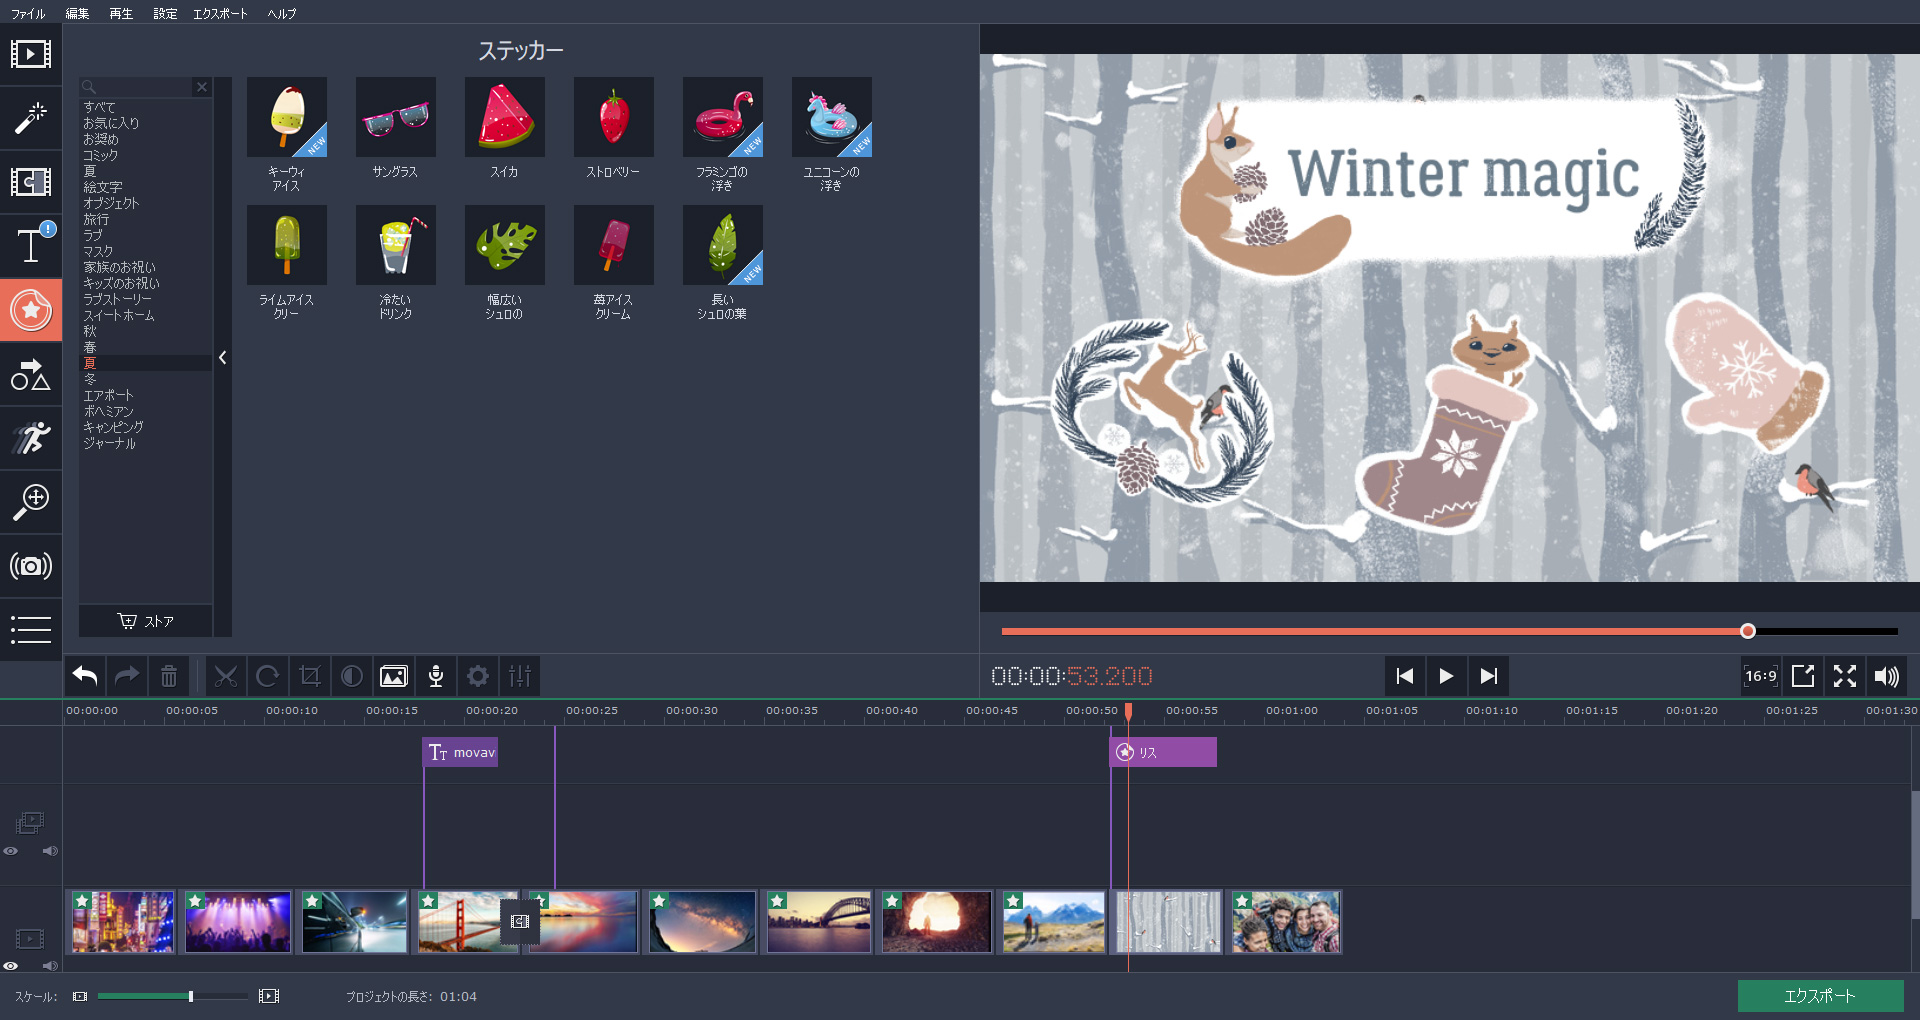Click the Crop tool icon
The image size is (1920, 1020).
point(310,677)
